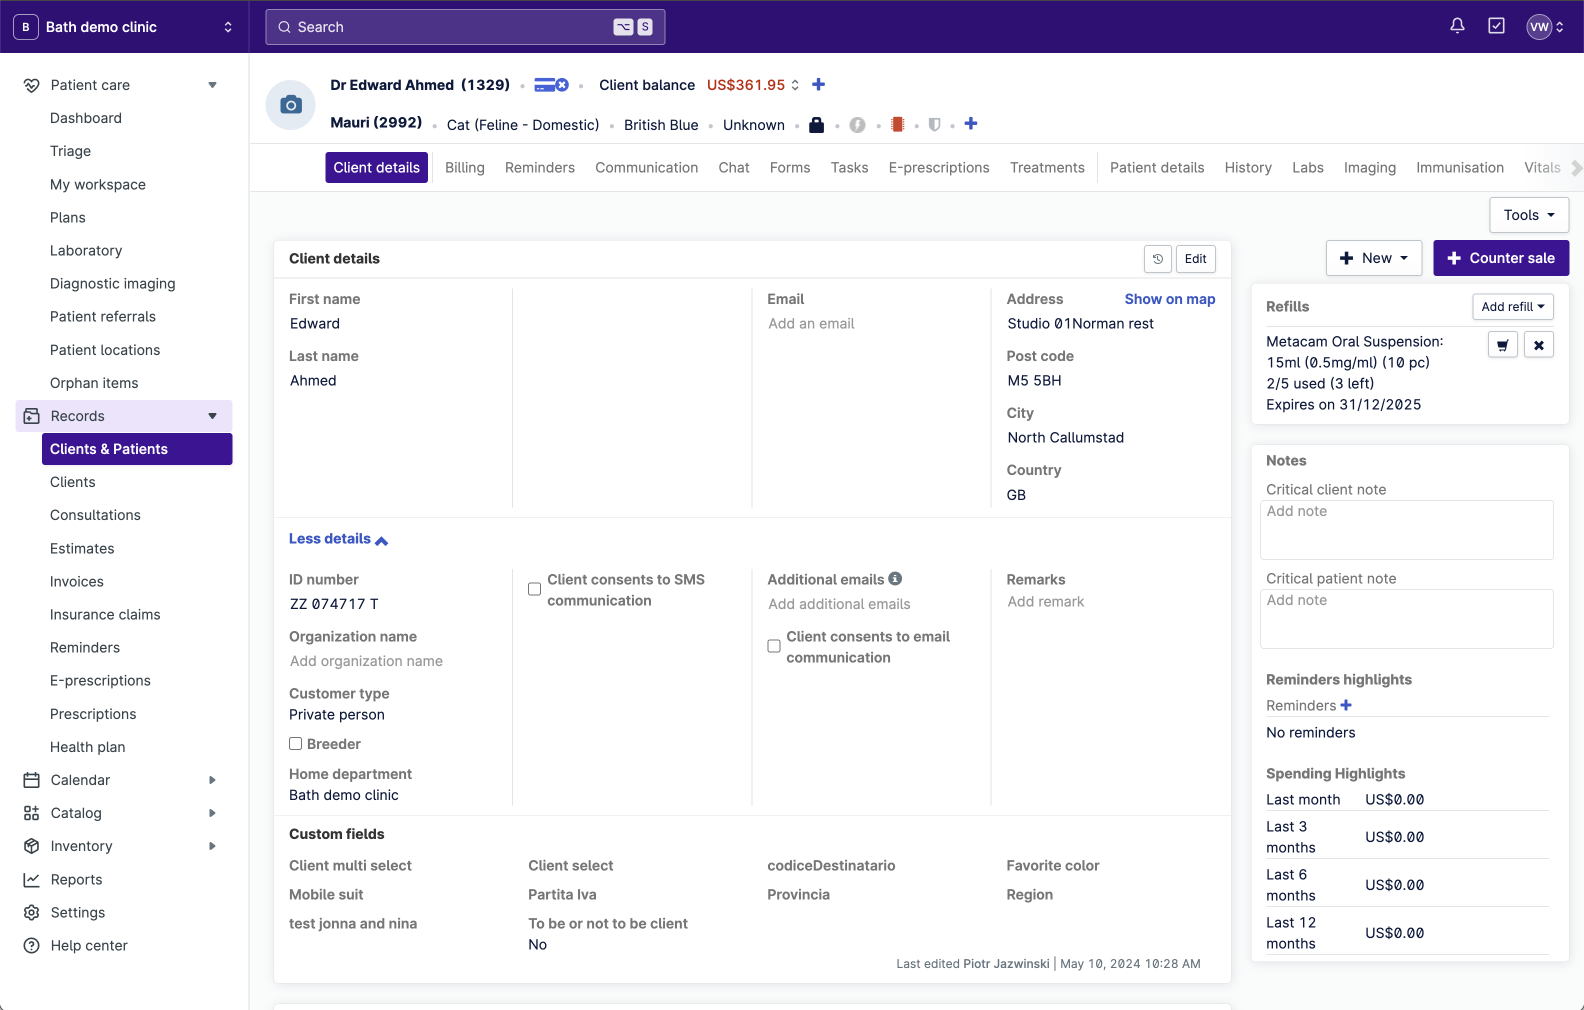Screen dimensions: 1584x1010
Task: Click the camera photo upload icon
Action: [291, 105]
